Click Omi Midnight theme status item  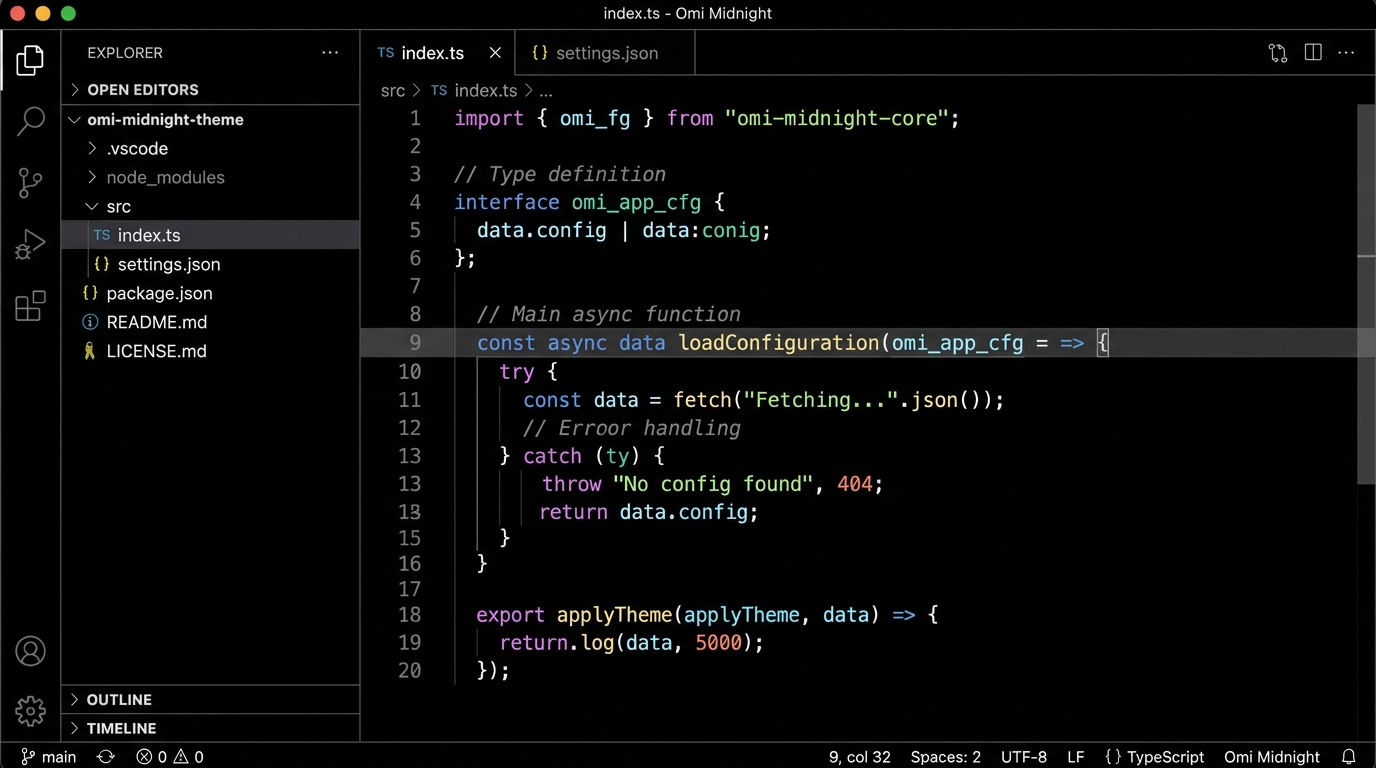(x=1272, y=757)
